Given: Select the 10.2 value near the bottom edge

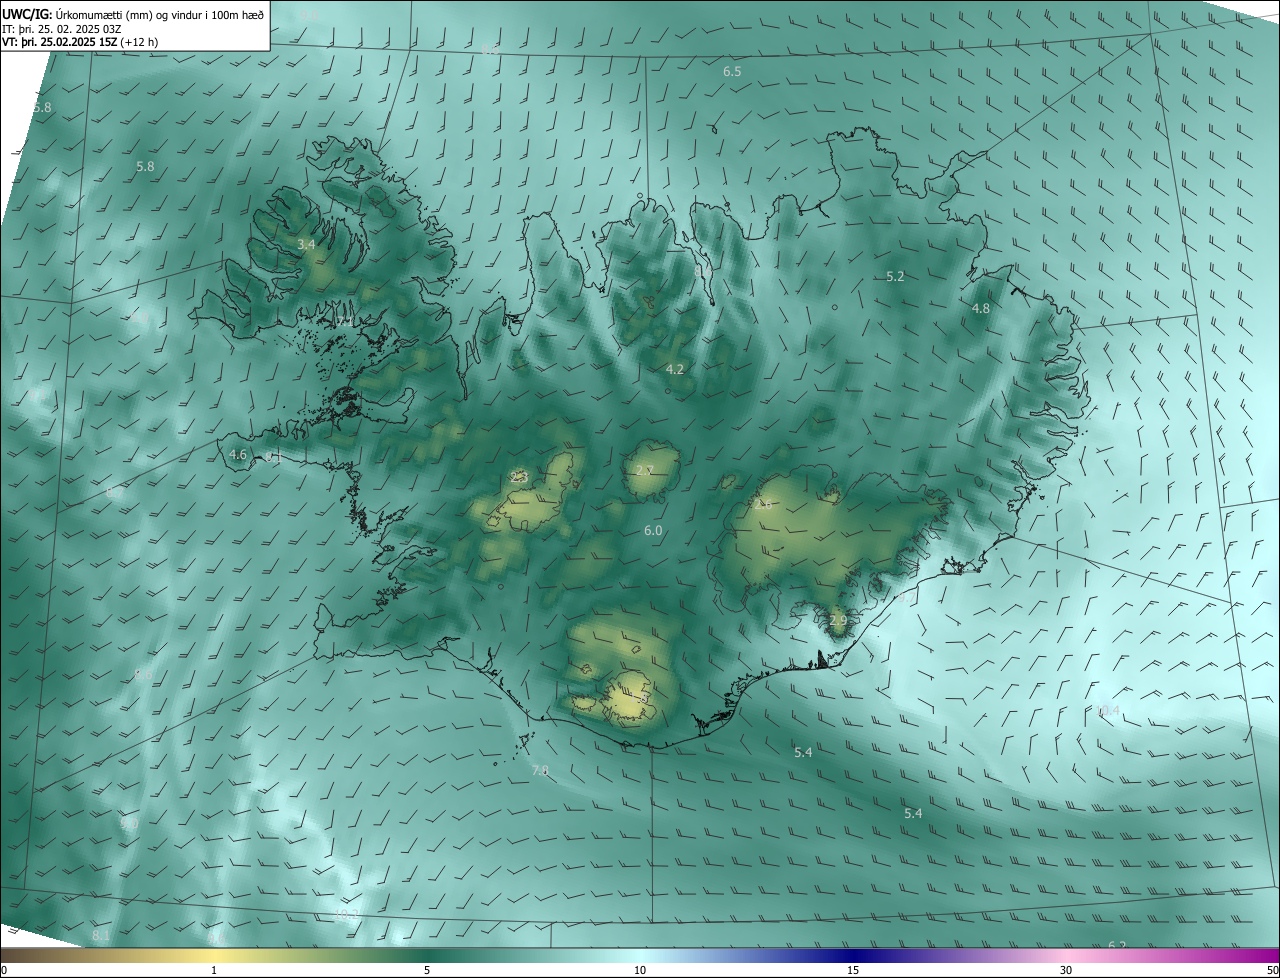Looking at the screenshot, I should pyautogui.click(x=346, y=914).
